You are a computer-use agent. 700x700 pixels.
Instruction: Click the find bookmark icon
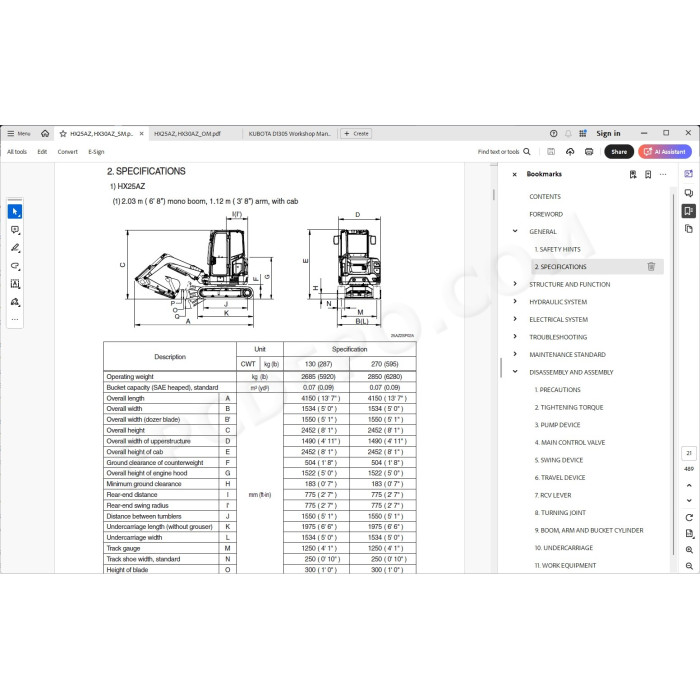click(633, 175)
